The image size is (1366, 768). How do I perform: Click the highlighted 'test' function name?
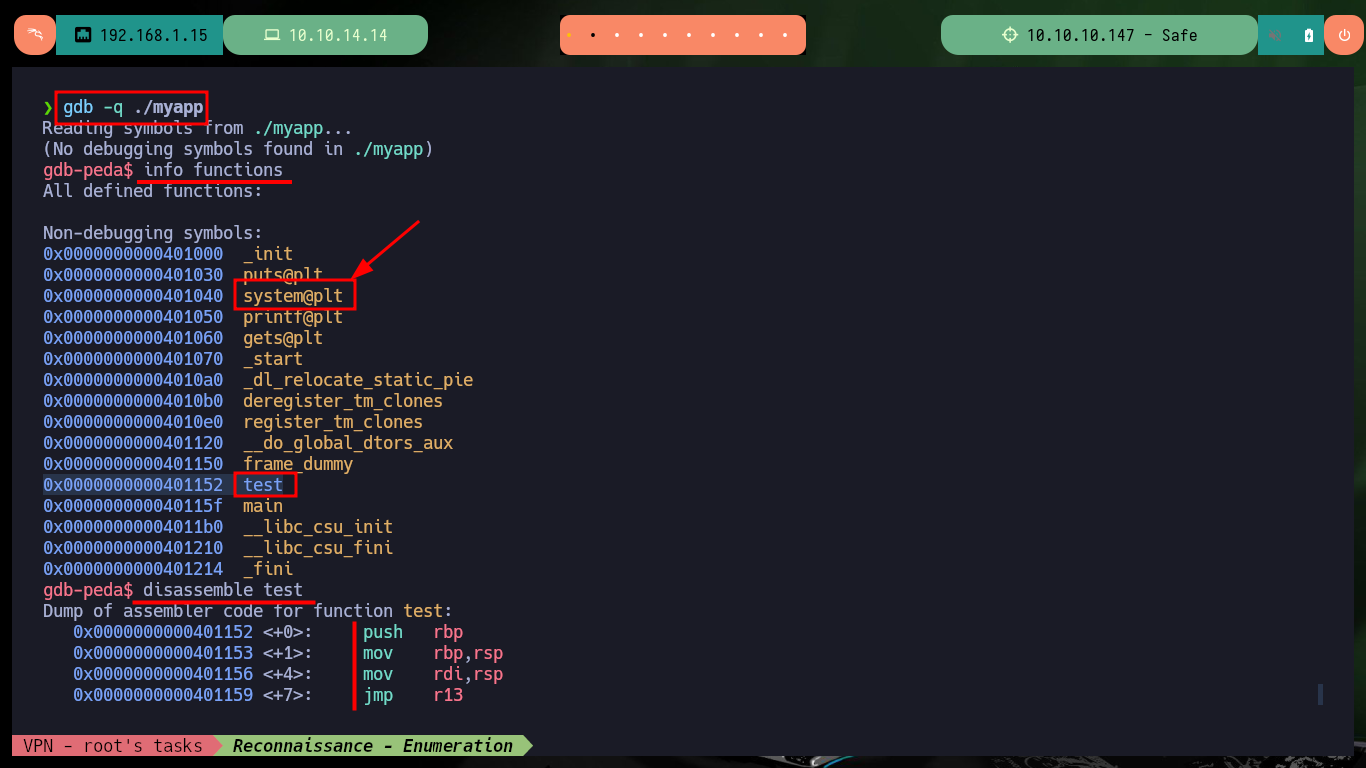263,485
